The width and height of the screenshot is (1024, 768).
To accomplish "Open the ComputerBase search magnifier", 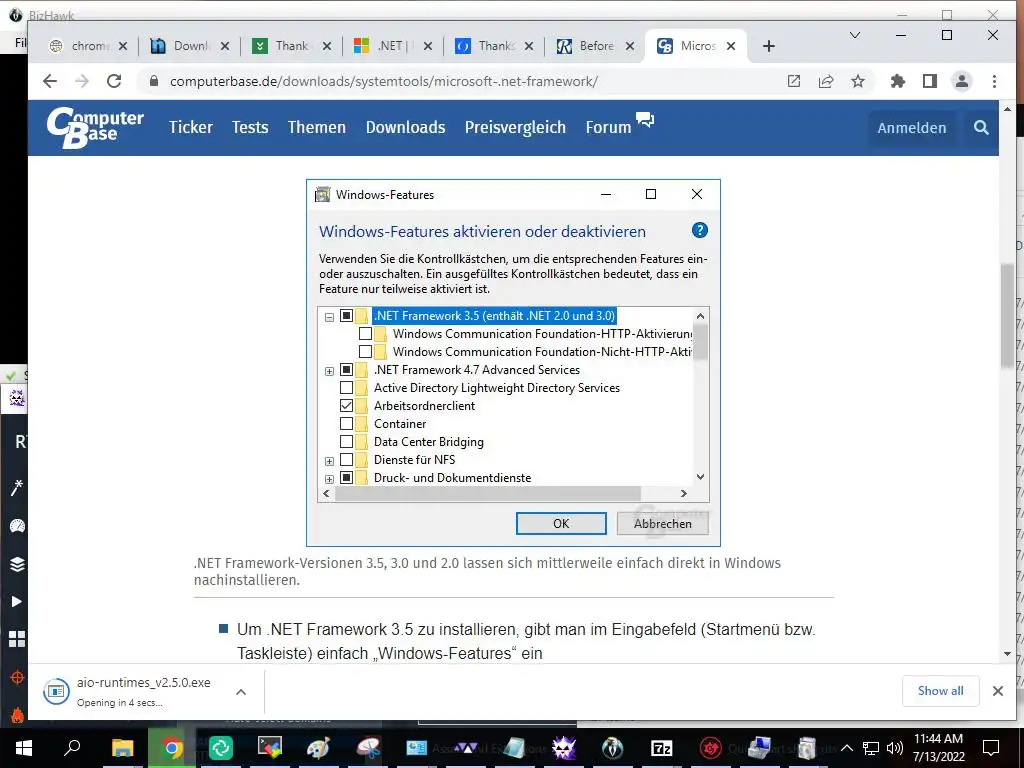I will tap(981, 127).
